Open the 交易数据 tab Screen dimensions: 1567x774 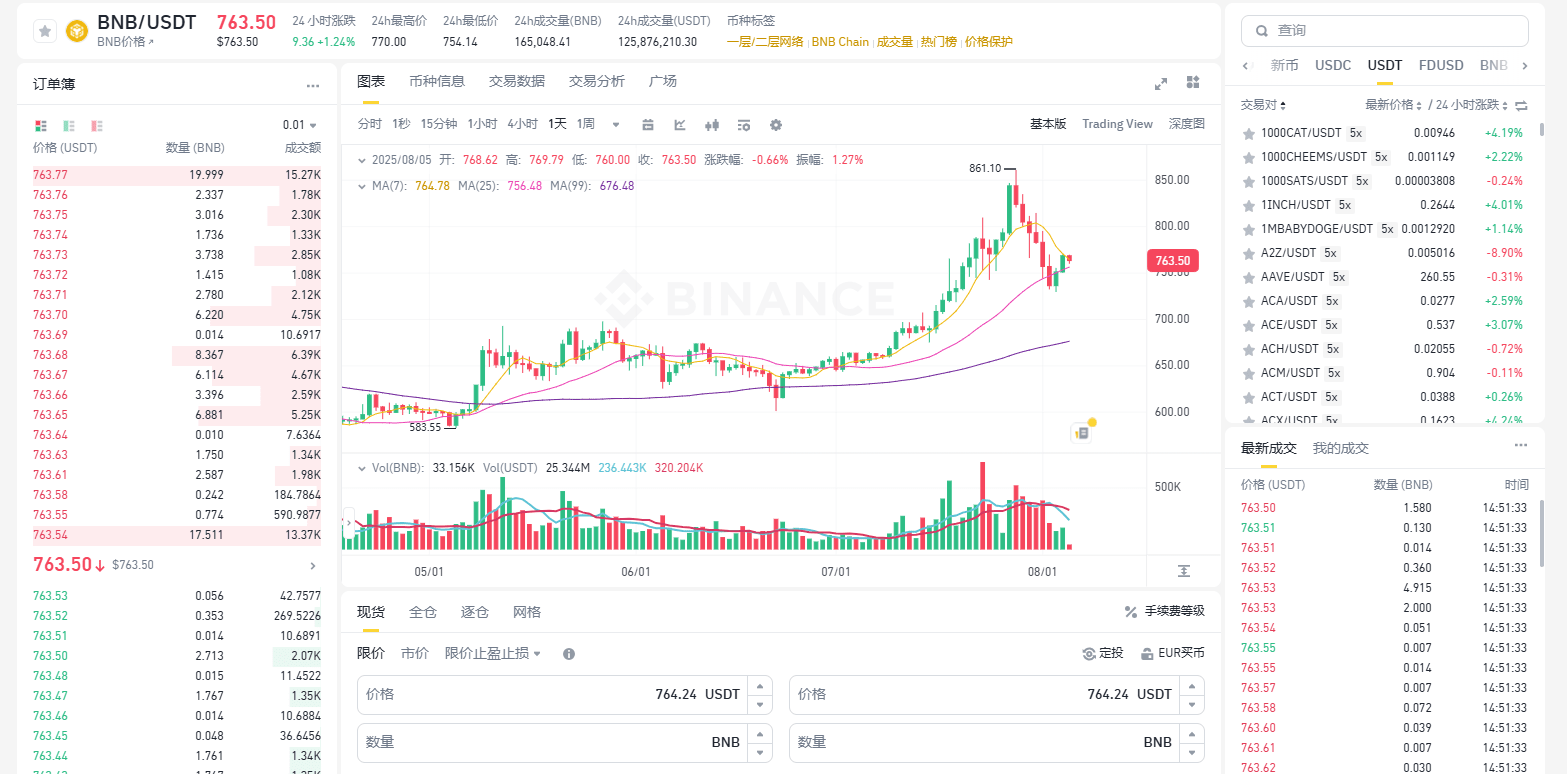click(517, 81)
